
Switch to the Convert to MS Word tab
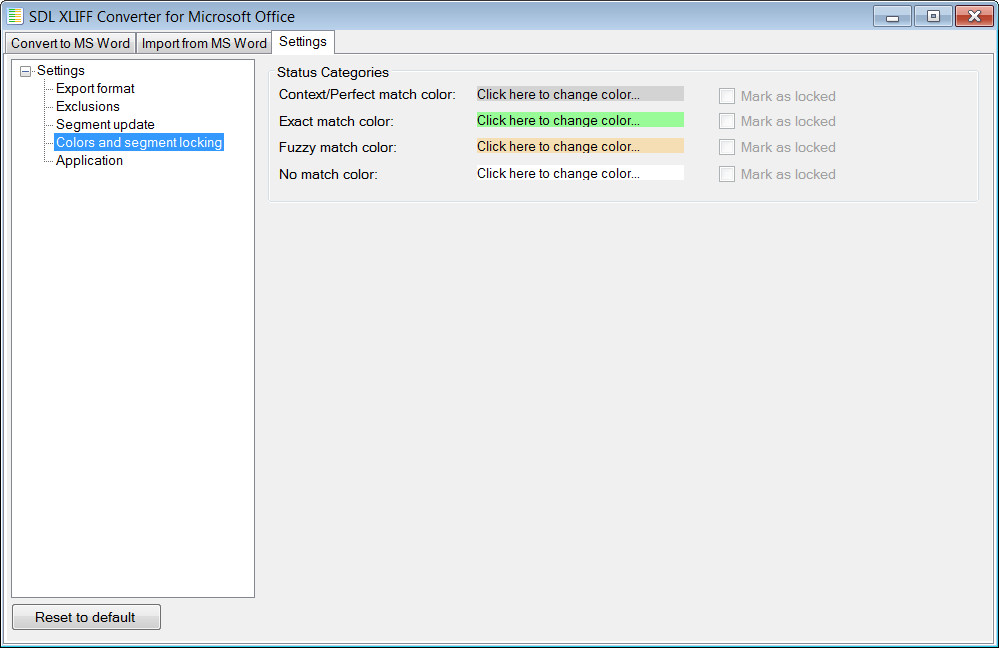(x=70, y=43)
